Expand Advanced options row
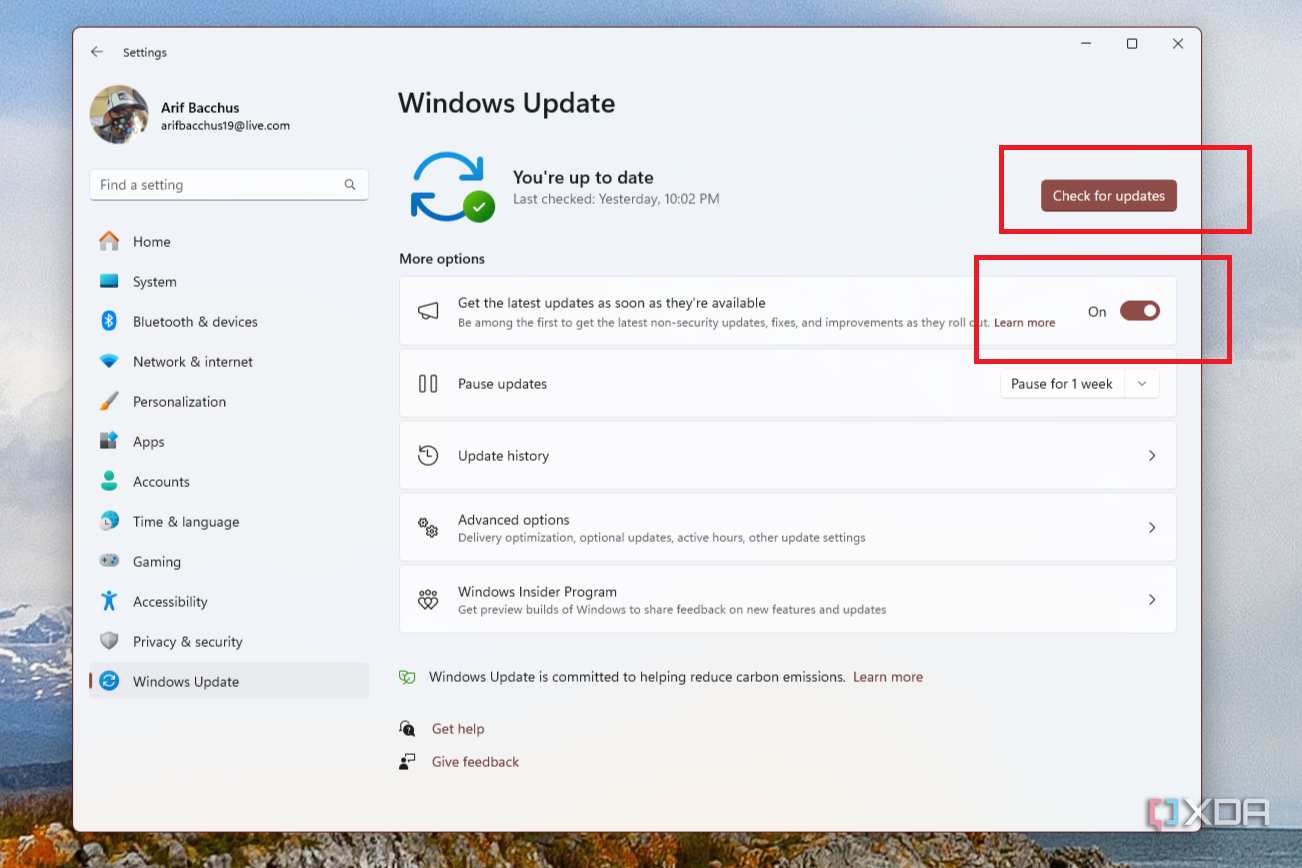The image size is (1302, 868). pos(1152,527)
